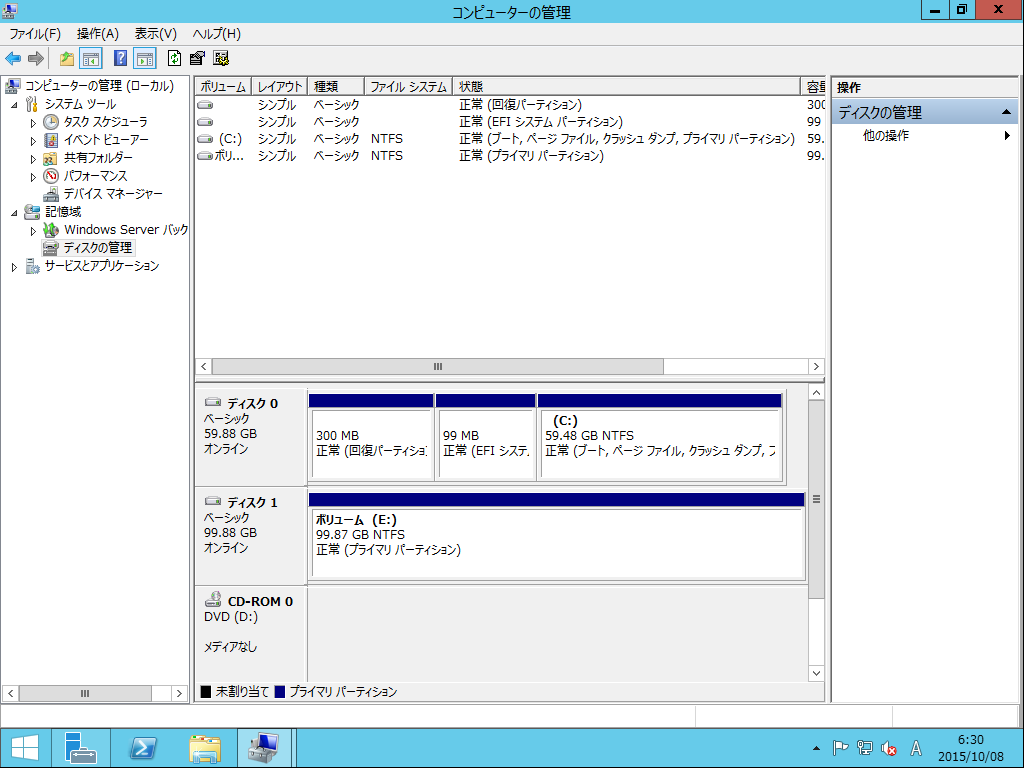Click the Back arrow toolbar icon
Image resolution: width=1024 pixels, height=768 pixels.
click(x=13, y=59)
